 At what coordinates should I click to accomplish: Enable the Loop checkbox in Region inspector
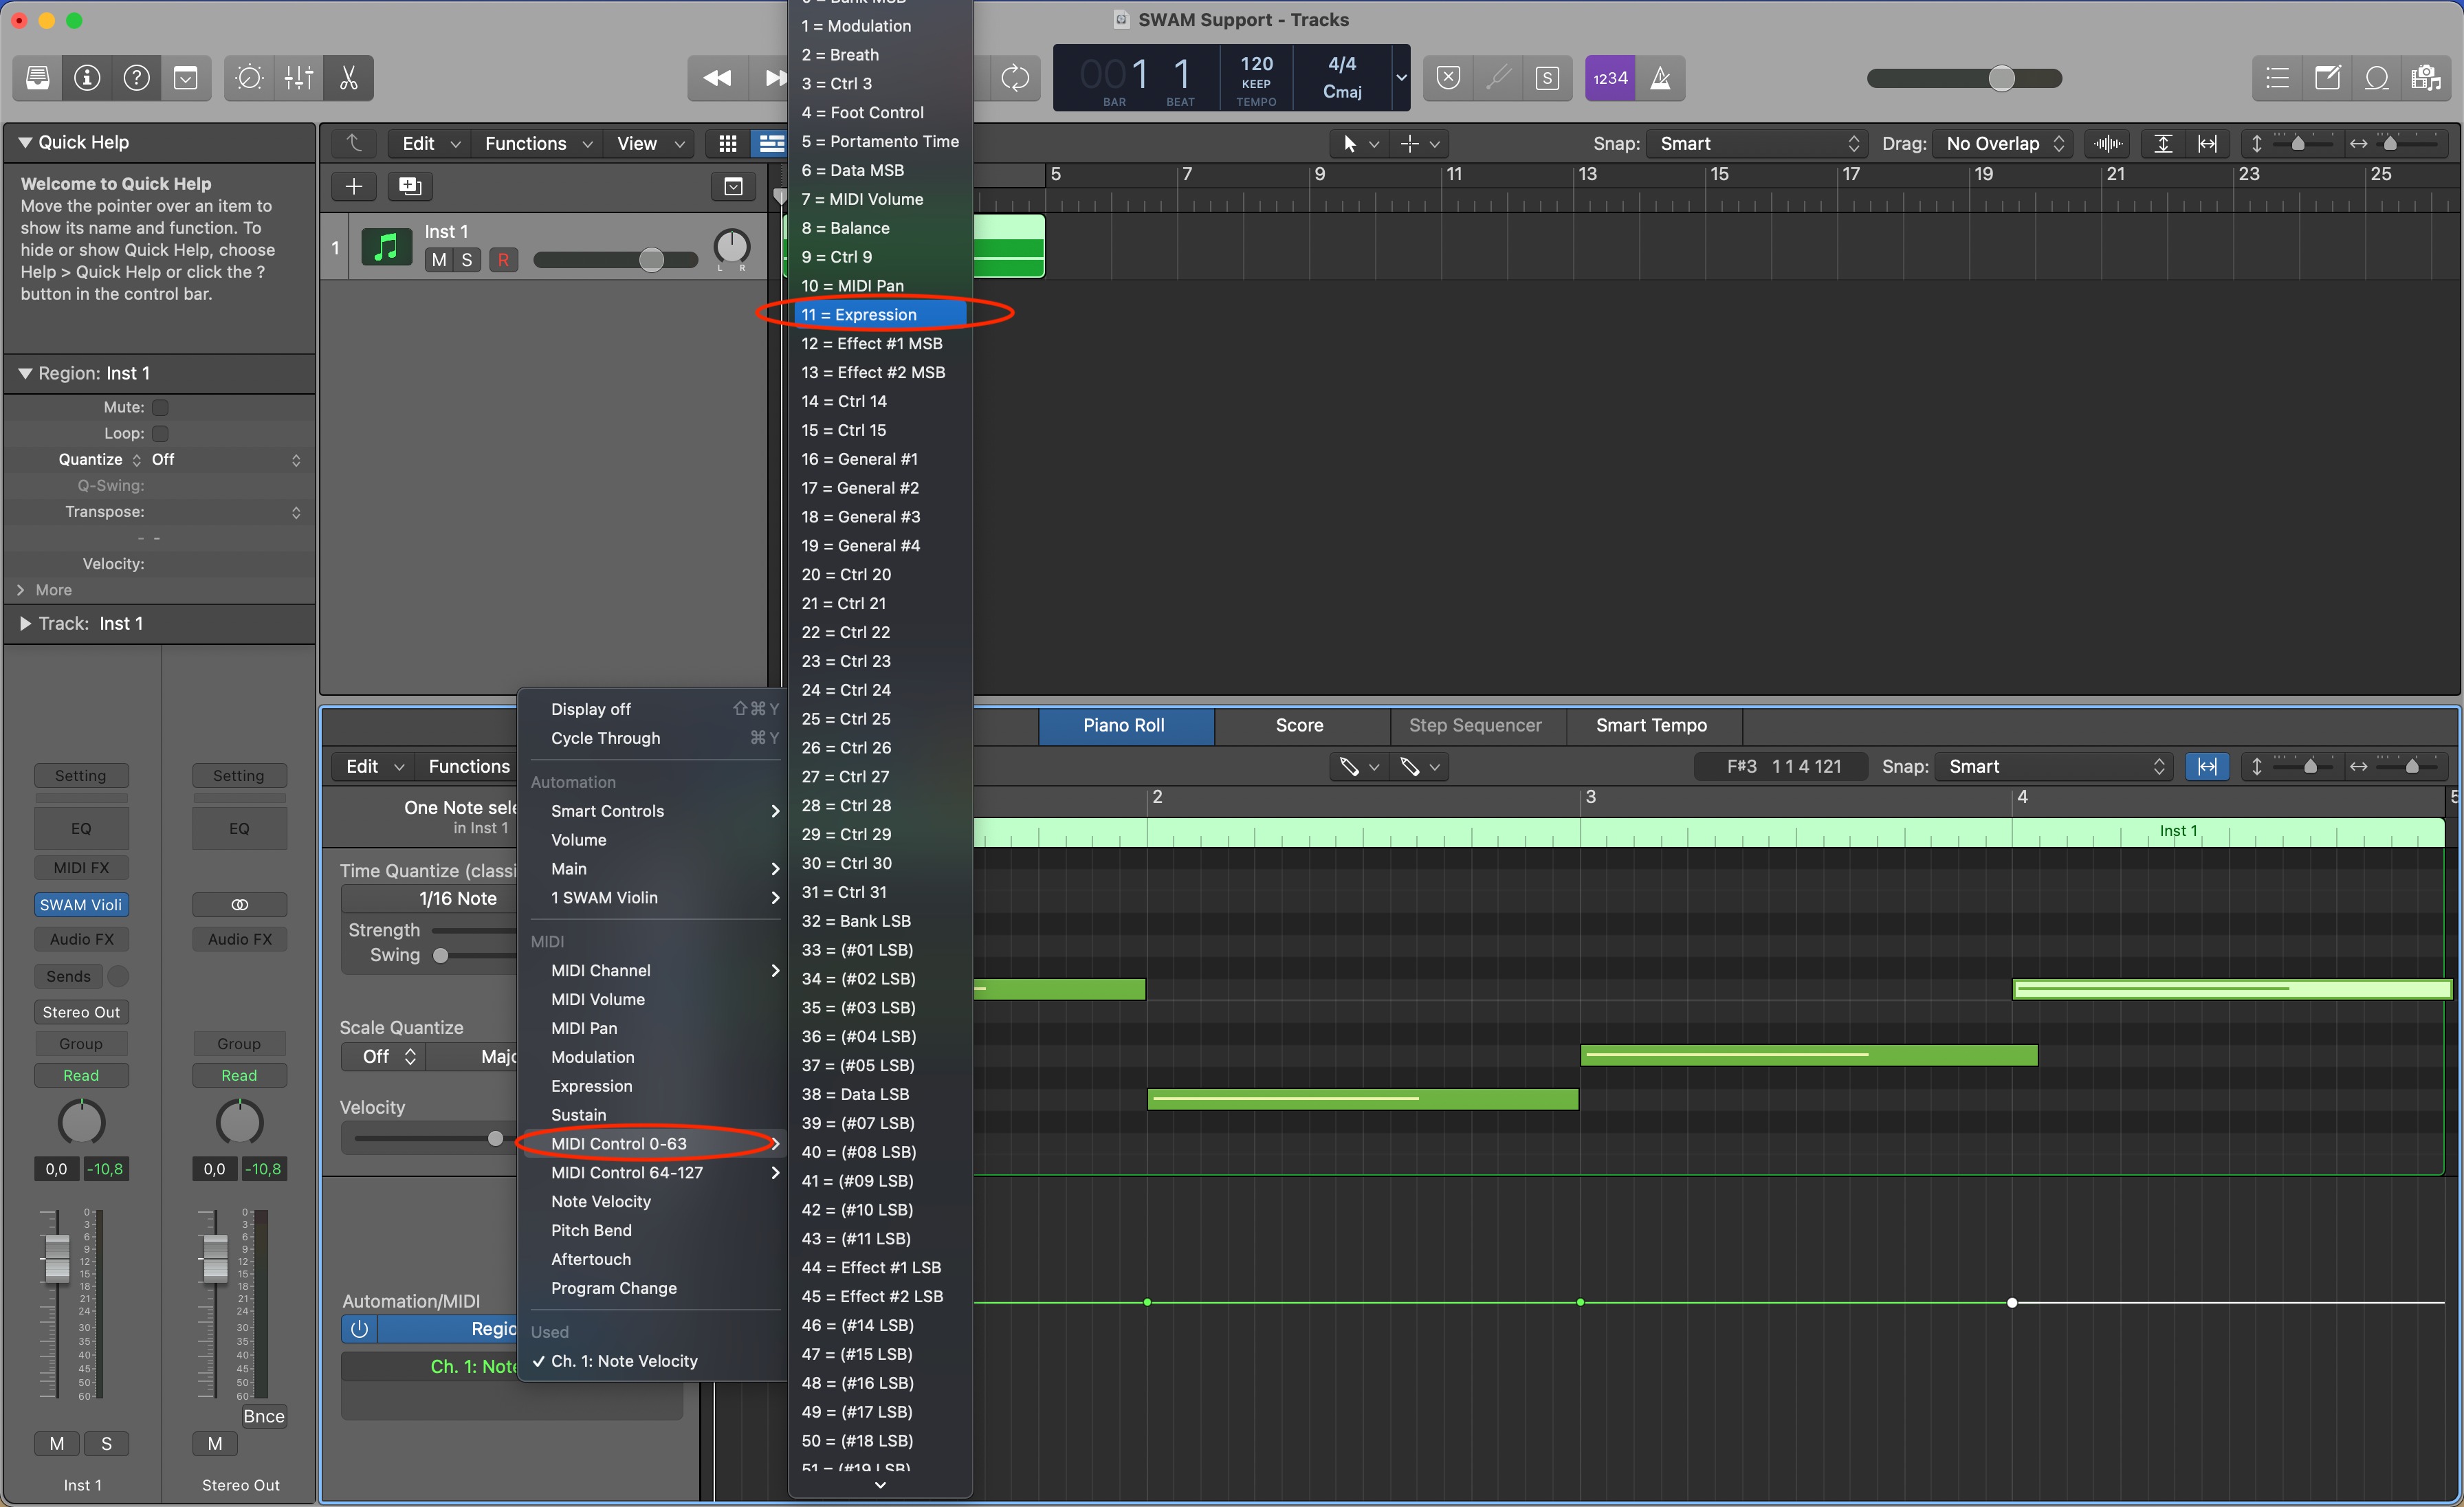click(160, 433)
